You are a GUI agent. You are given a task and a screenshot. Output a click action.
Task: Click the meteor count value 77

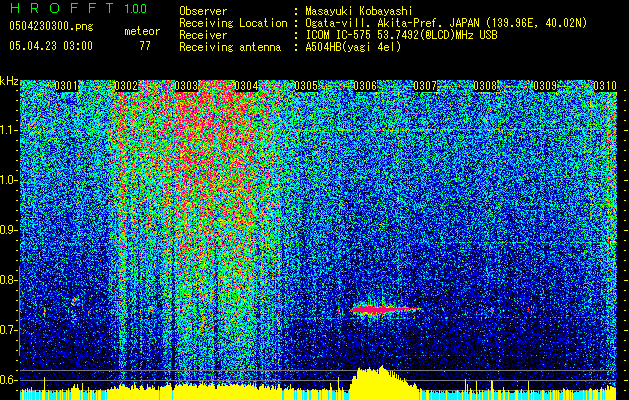point(145,46)
